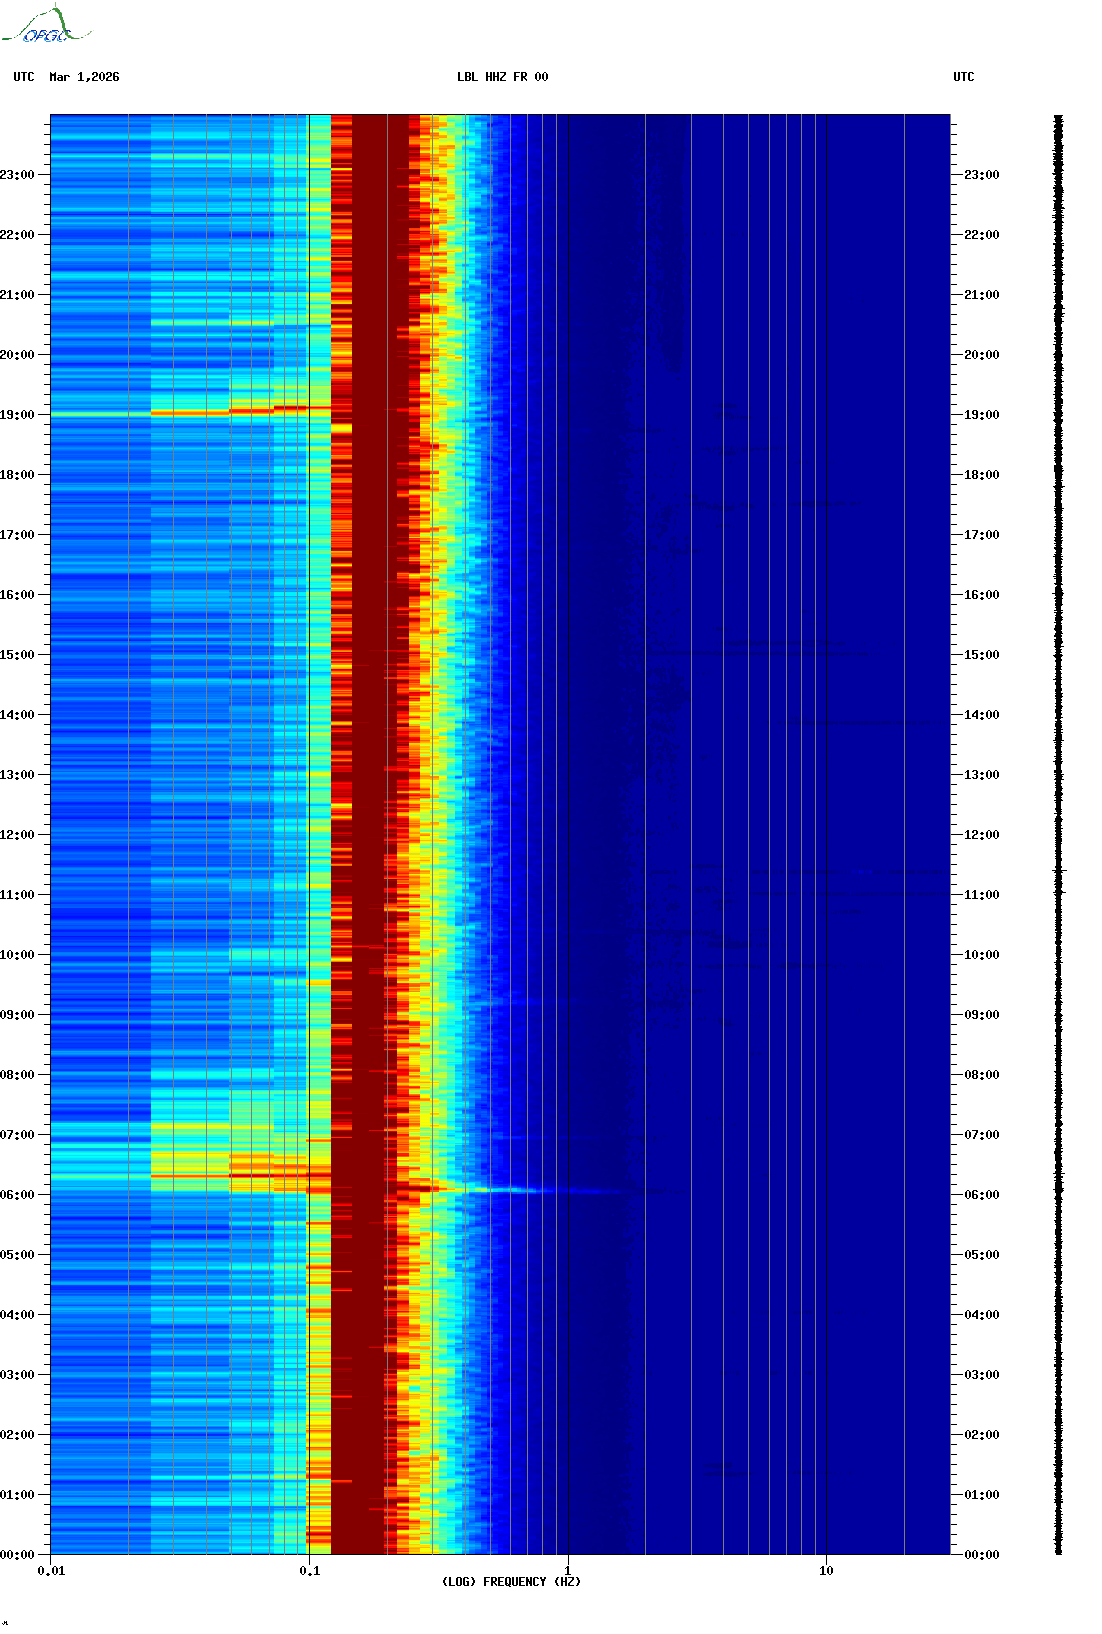Click the 1 Hz frequency axis label
1102x1634 pixels.
pyautogui.click(x=568, y=1571)
